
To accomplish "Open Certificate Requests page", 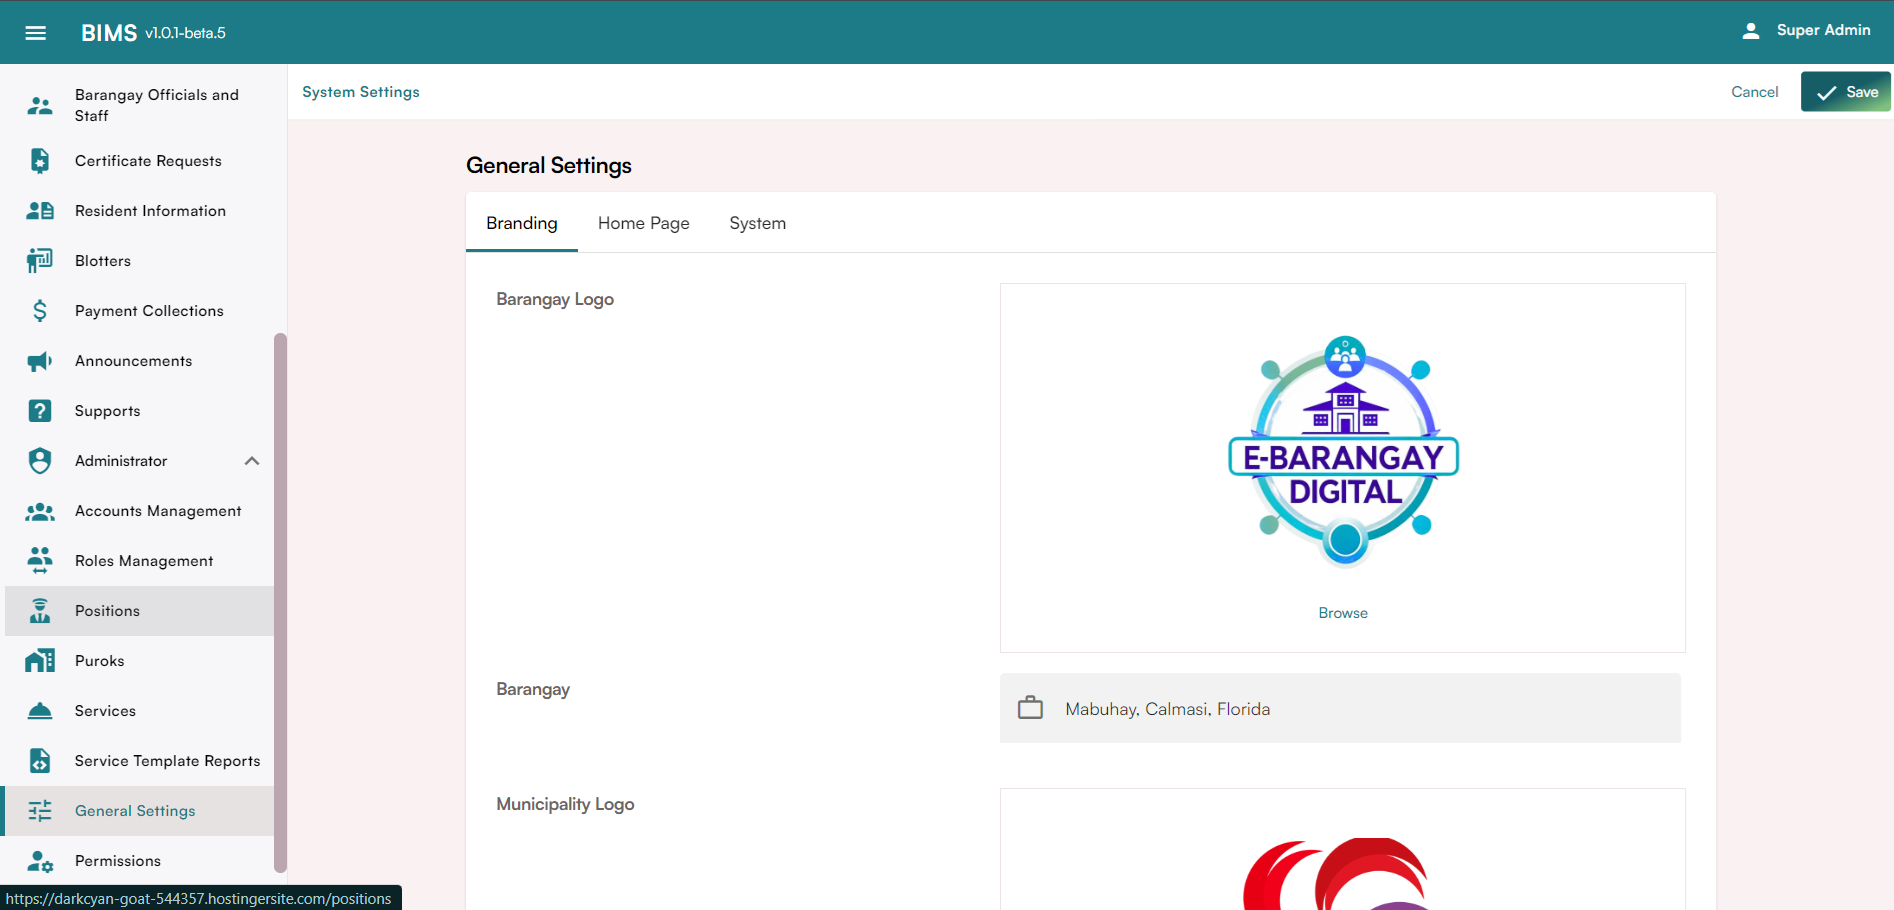I will [x=139, y=161].
